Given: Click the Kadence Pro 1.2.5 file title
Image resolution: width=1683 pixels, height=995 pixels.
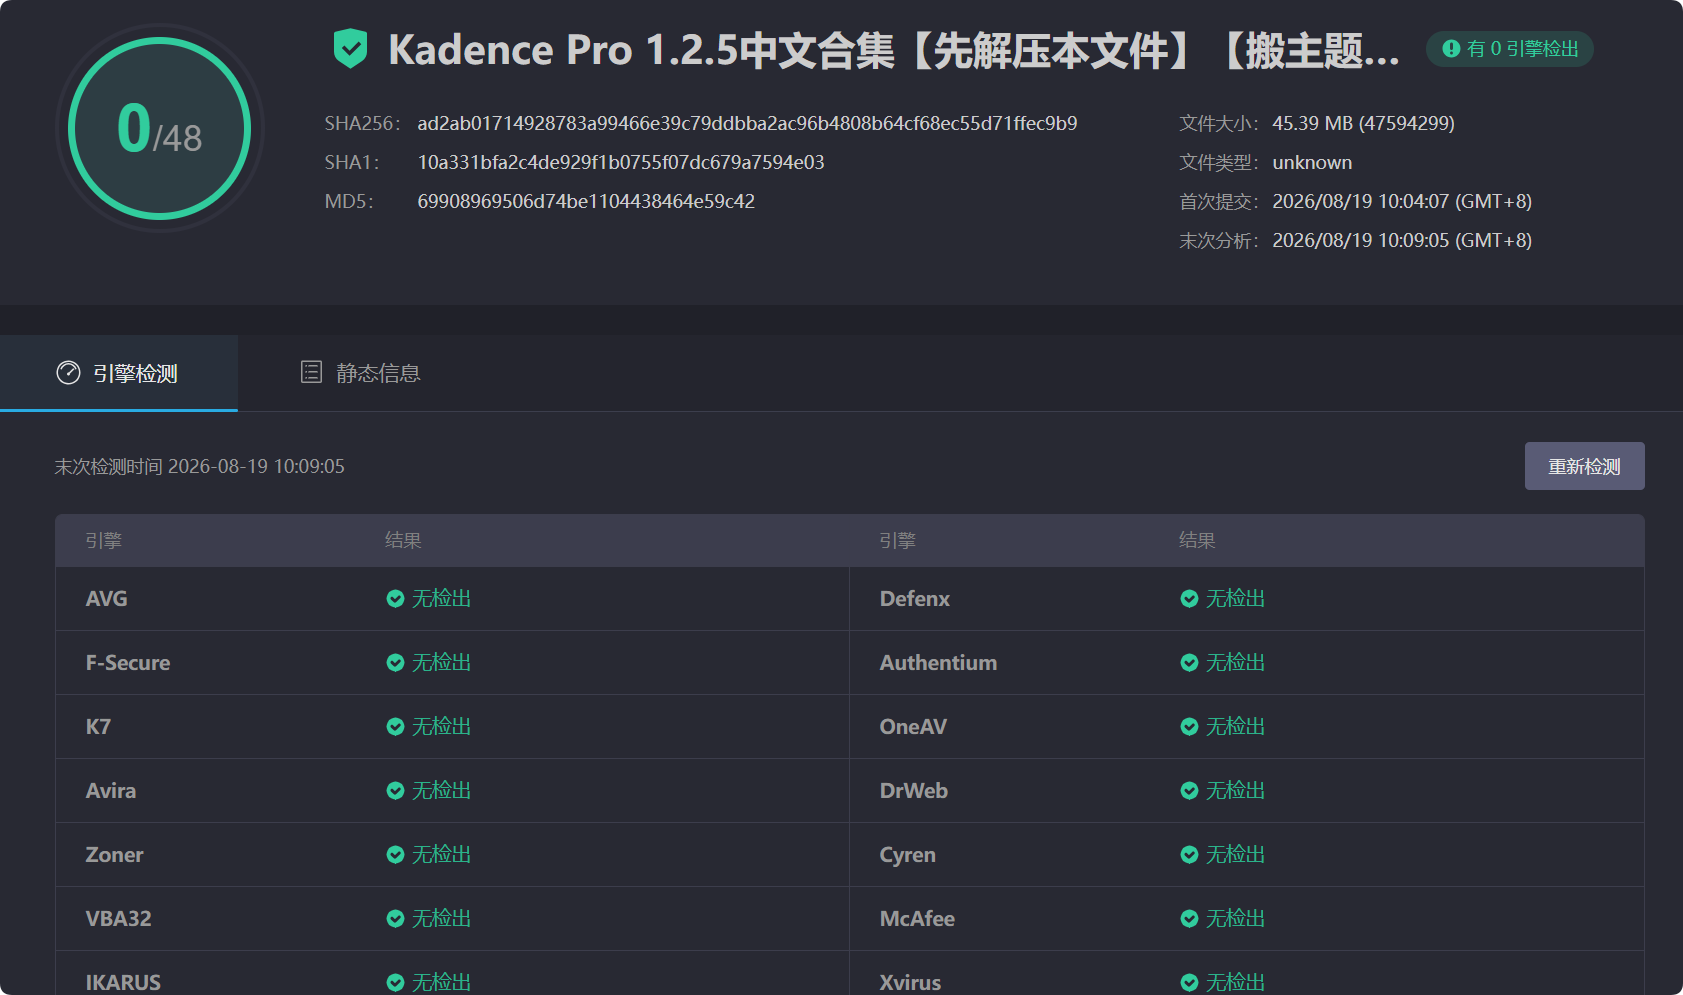Looking at the screenshot, I should click(893, 50).
